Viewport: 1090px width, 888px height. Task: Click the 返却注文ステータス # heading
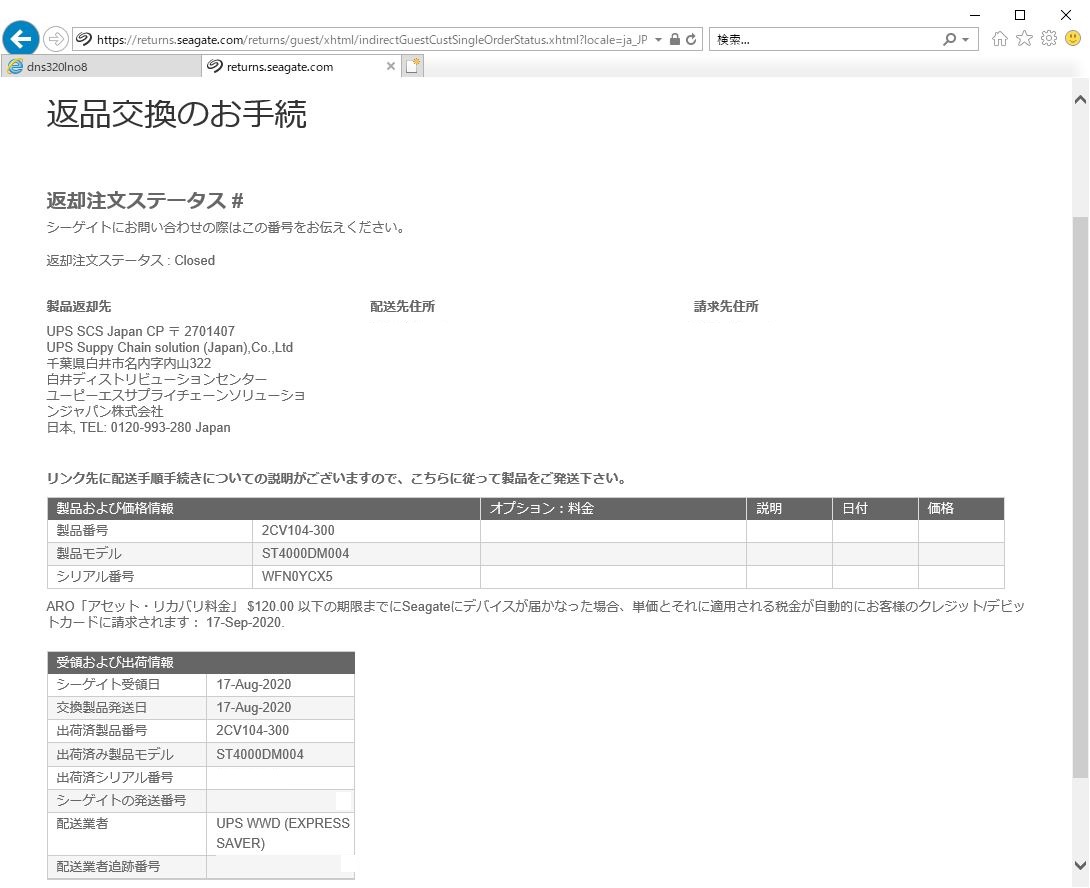click(145, 201)
